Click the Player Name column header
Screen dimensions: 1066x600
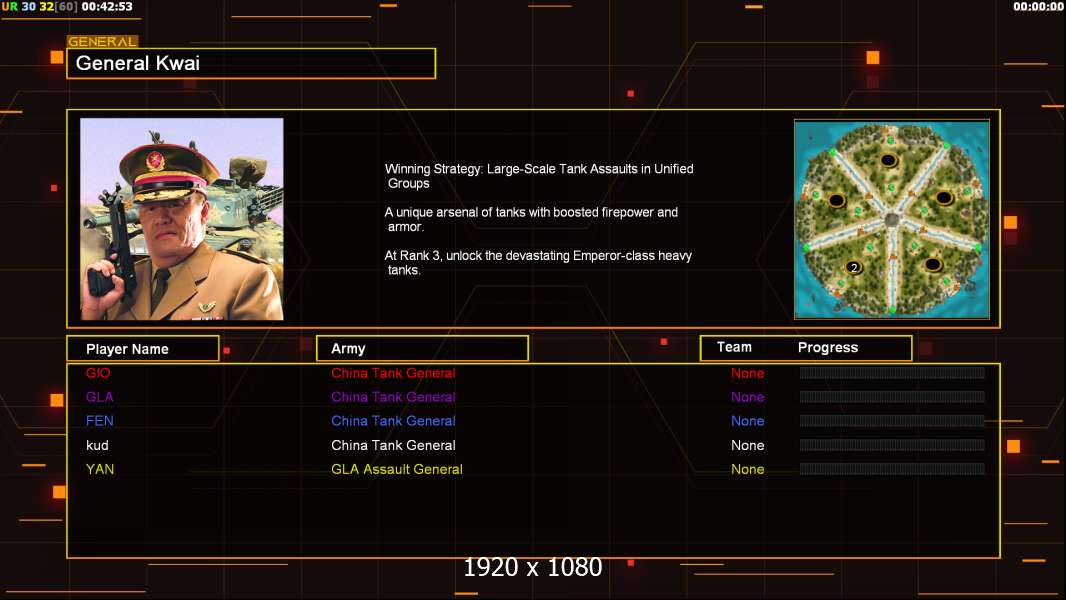coord(143,349)
